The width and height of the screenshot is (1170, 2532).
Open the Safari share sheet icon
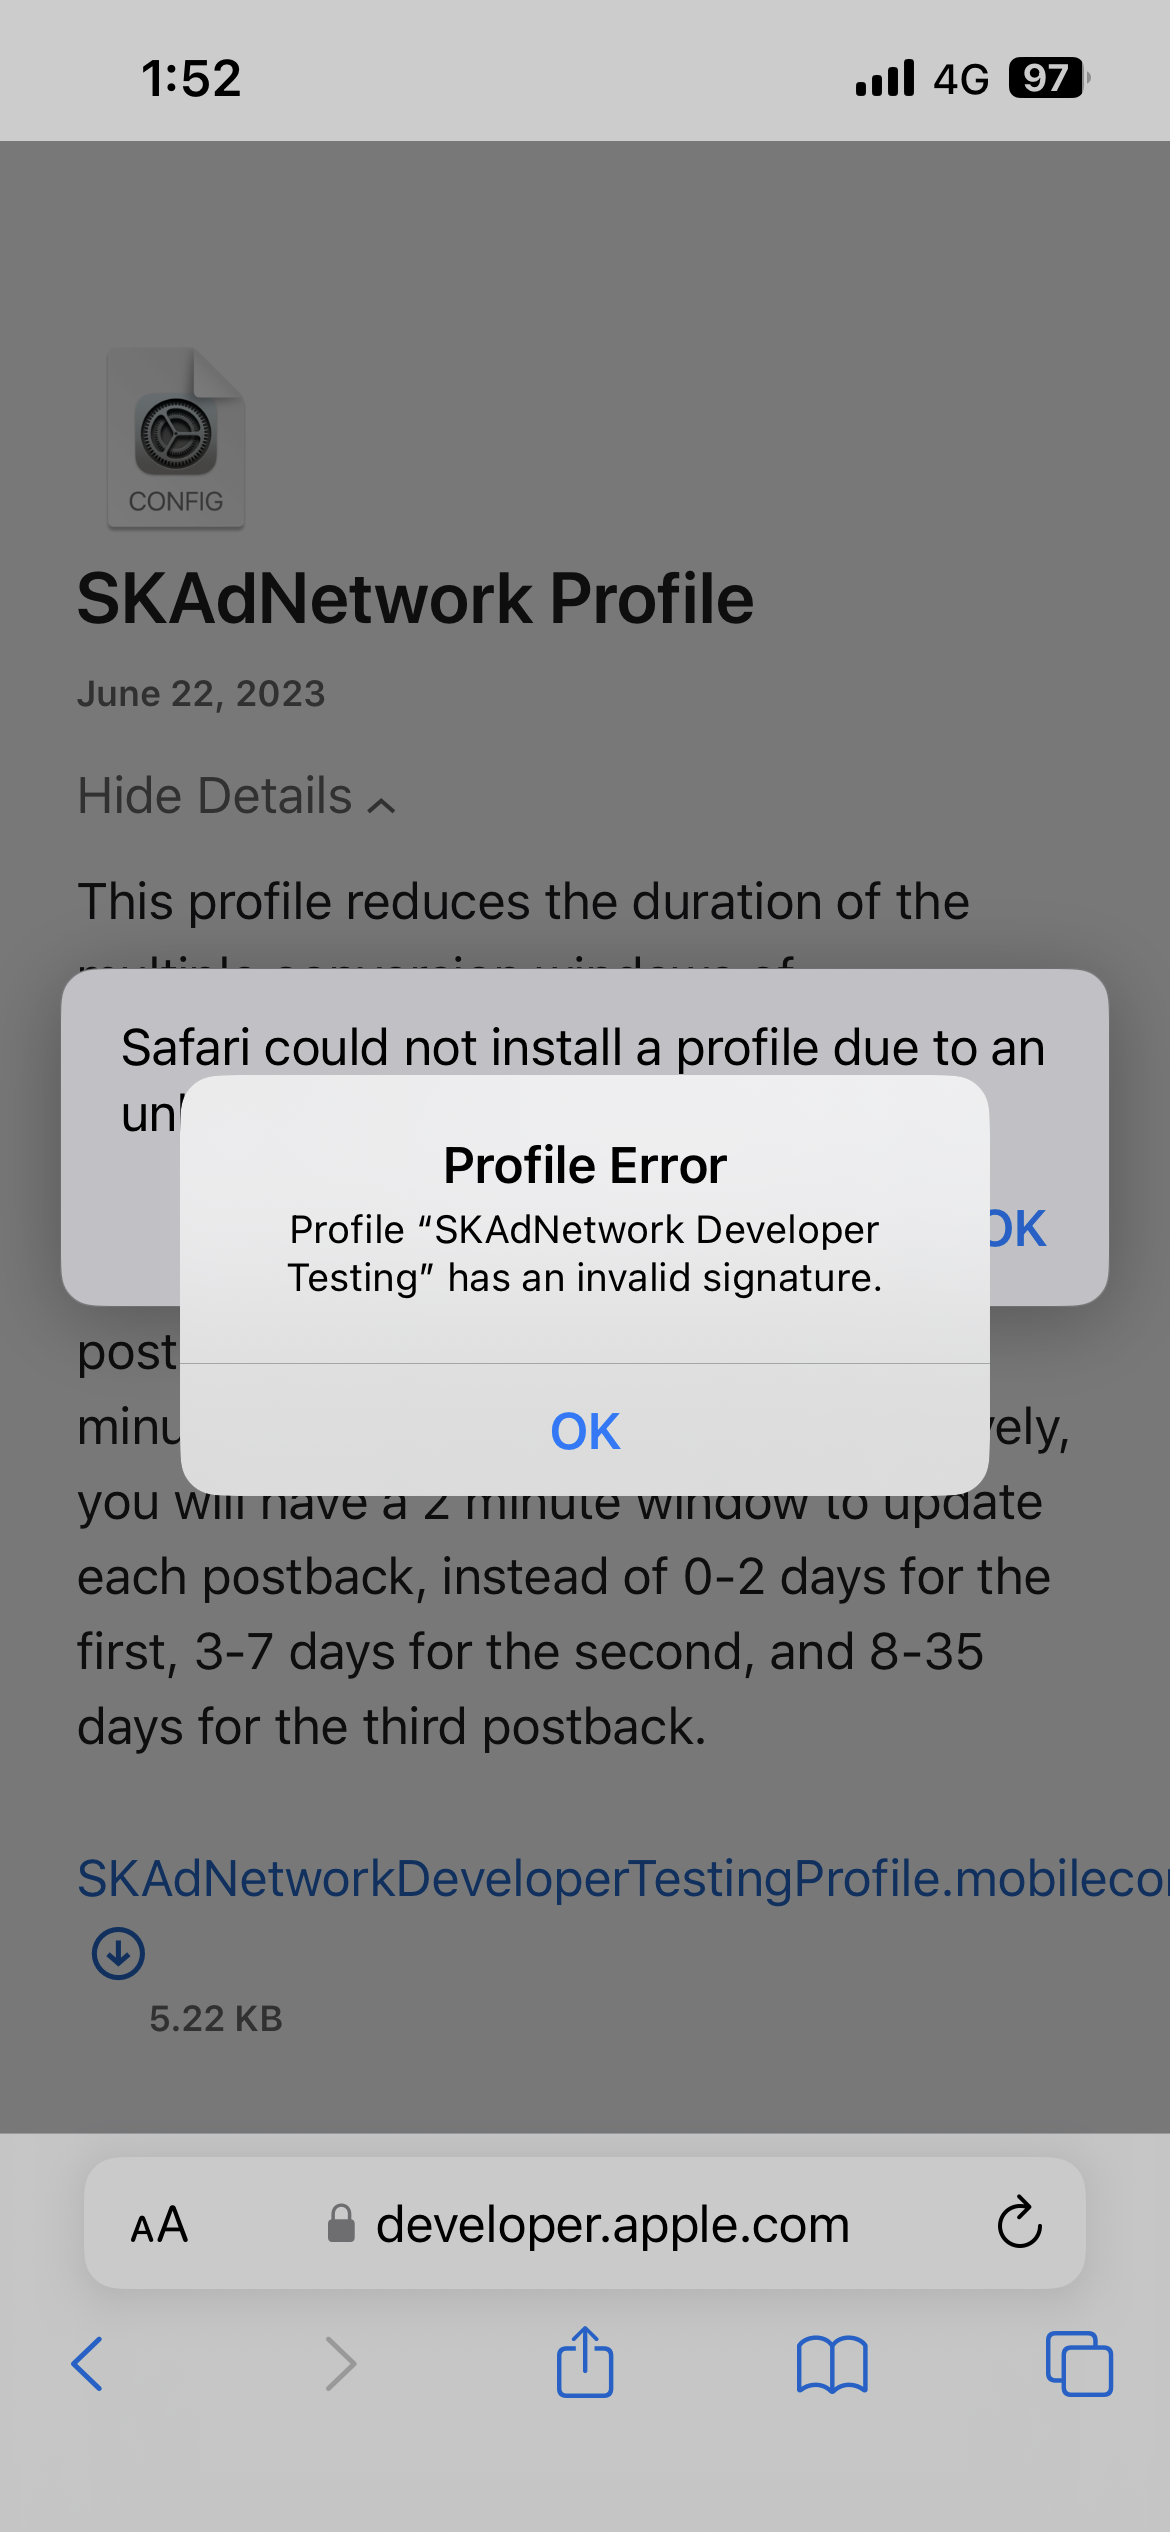tap(585, 2362)
